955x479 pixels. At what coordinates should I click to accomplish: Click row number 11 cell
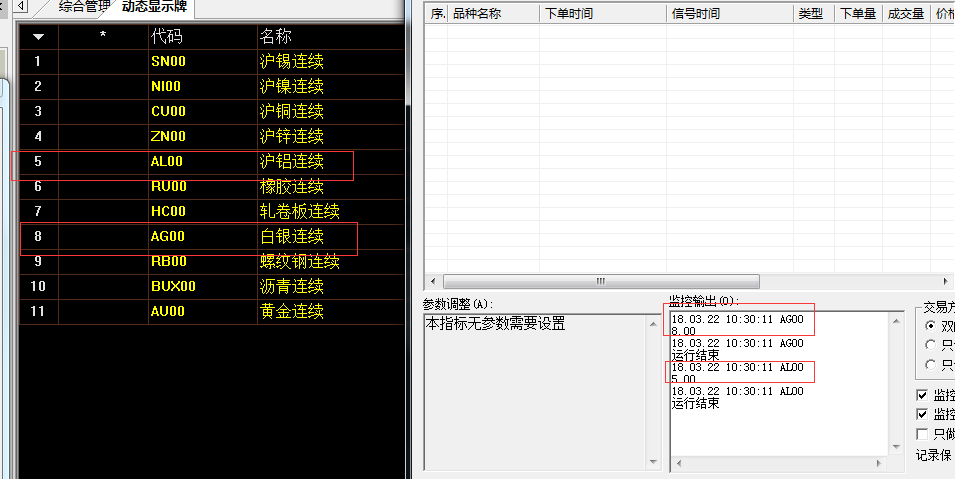[x=38, y=311]
